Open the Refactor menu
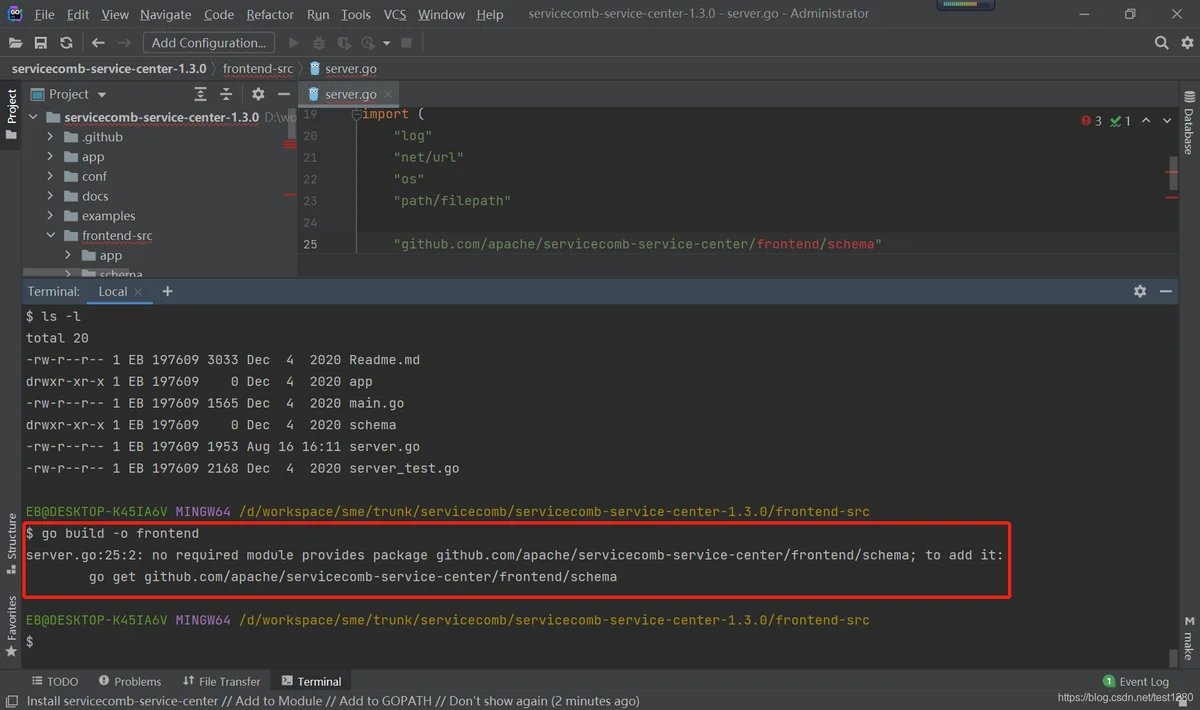1200x710 pixels. coord(270,14)
